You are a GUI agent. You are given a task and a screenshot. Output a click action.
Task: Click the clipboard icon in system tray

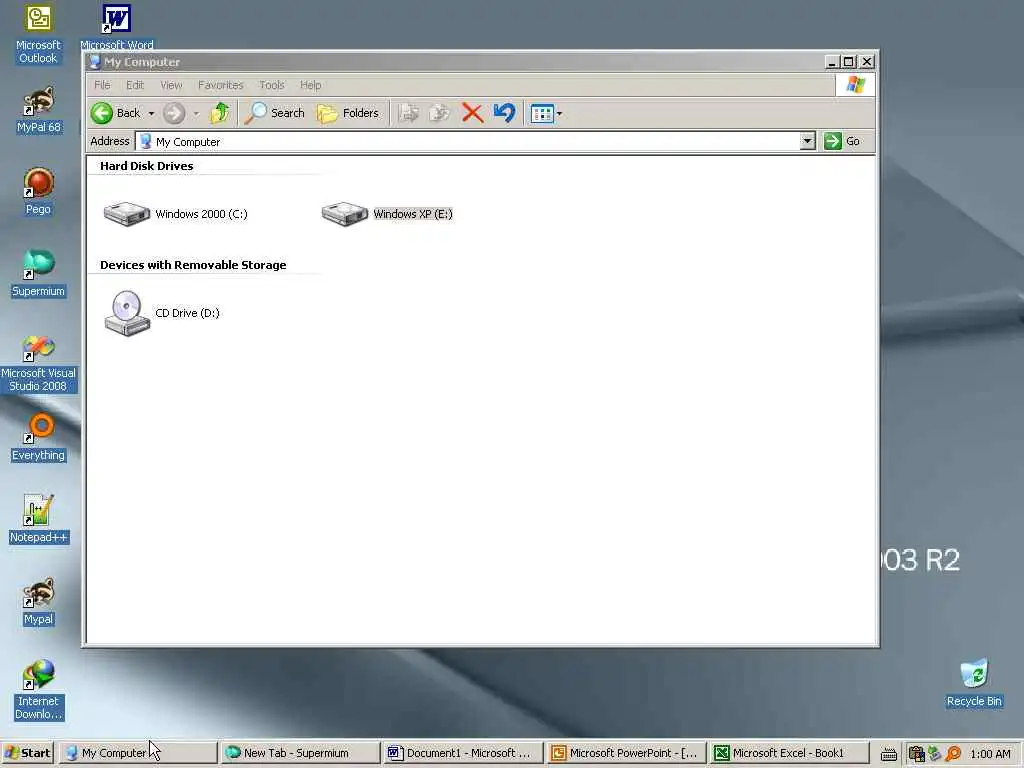[916, 754]
